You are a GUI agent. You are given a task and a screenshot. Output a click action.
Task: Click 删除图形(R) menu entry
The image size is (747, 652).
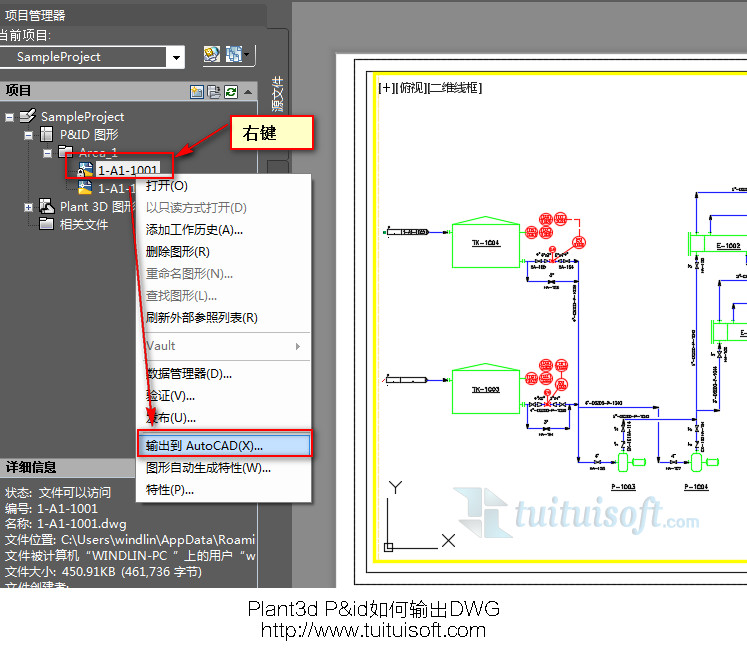click(178, 251)
